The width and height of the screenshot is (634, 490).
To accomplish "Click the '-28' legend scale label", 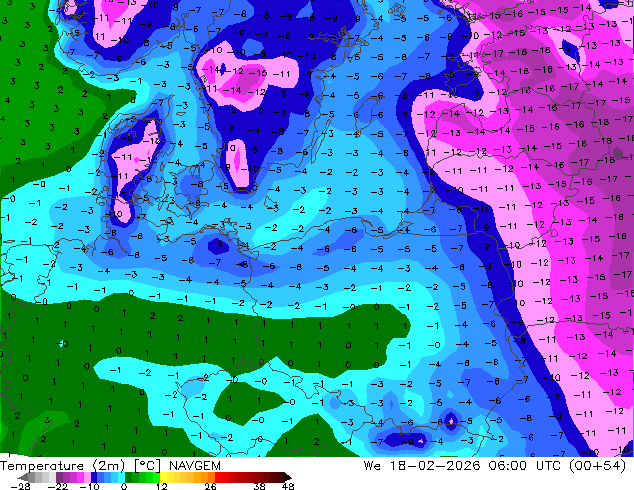I will coord(20,486).
